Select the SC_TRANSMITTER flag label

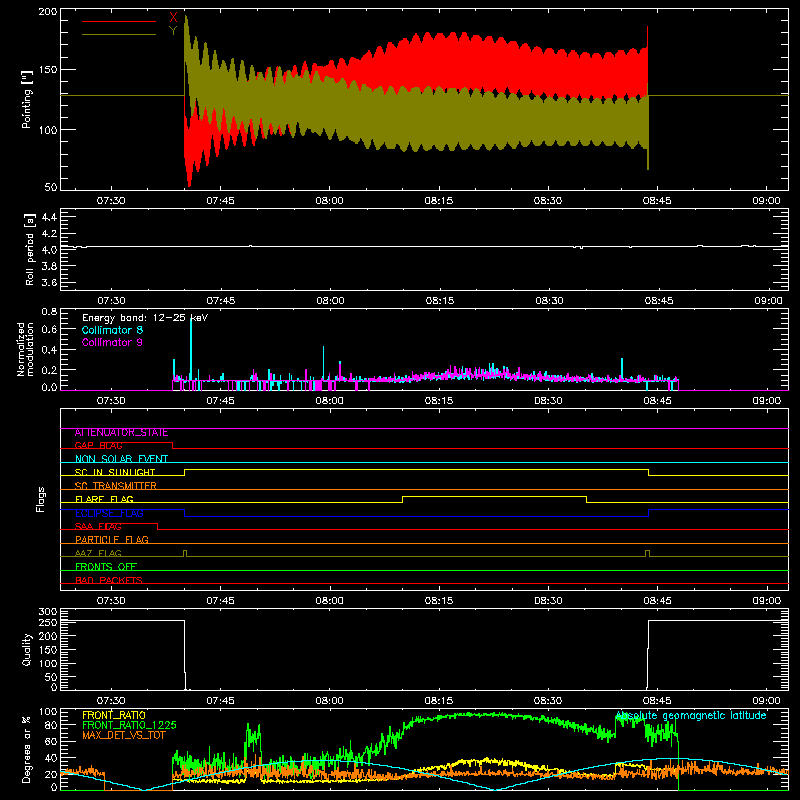pos(116,486)
